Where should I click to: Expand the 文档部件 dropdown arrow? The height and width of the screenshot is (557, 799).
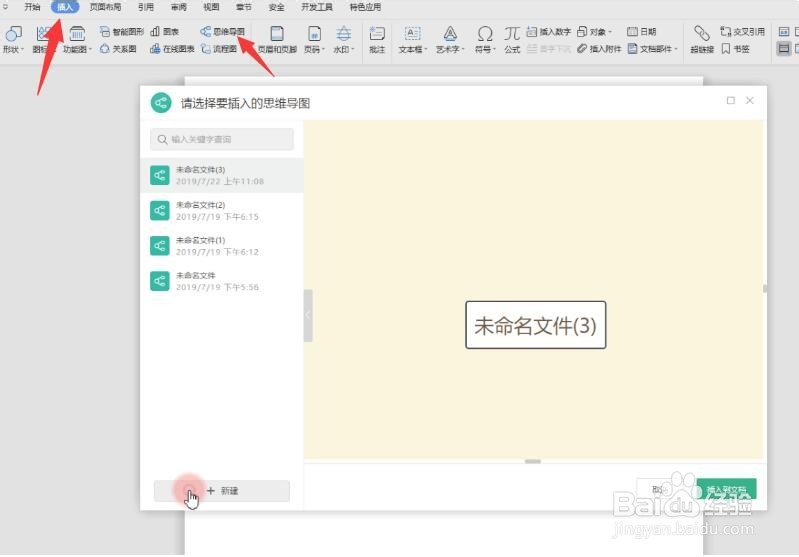point(676,49)
